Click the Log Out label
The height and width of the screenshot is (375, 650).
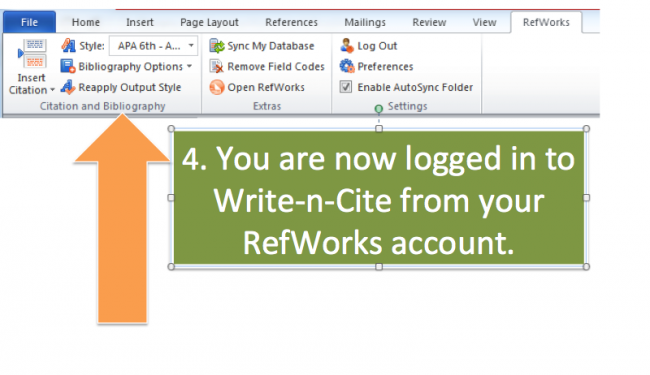click(377, 46)
